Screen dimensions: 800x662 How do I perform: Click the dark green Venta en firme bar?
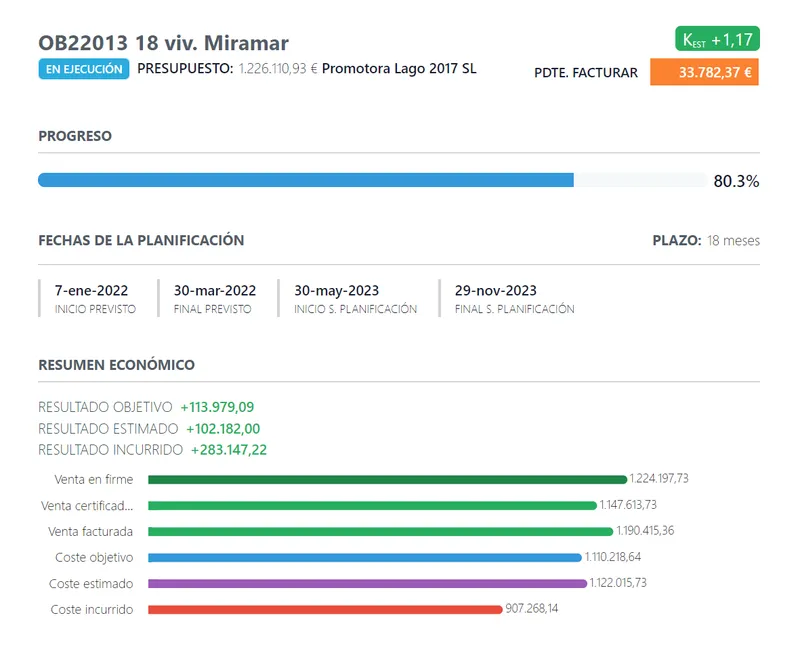387,479
